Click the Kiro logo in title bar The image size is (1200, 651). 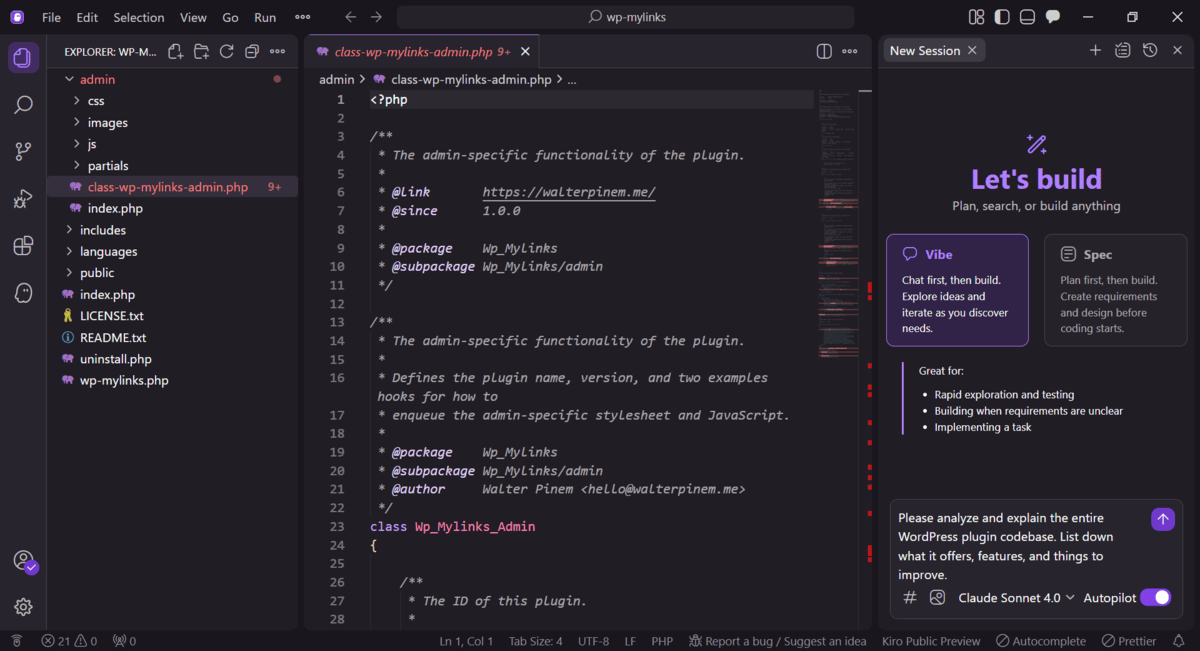click(17, 17)
